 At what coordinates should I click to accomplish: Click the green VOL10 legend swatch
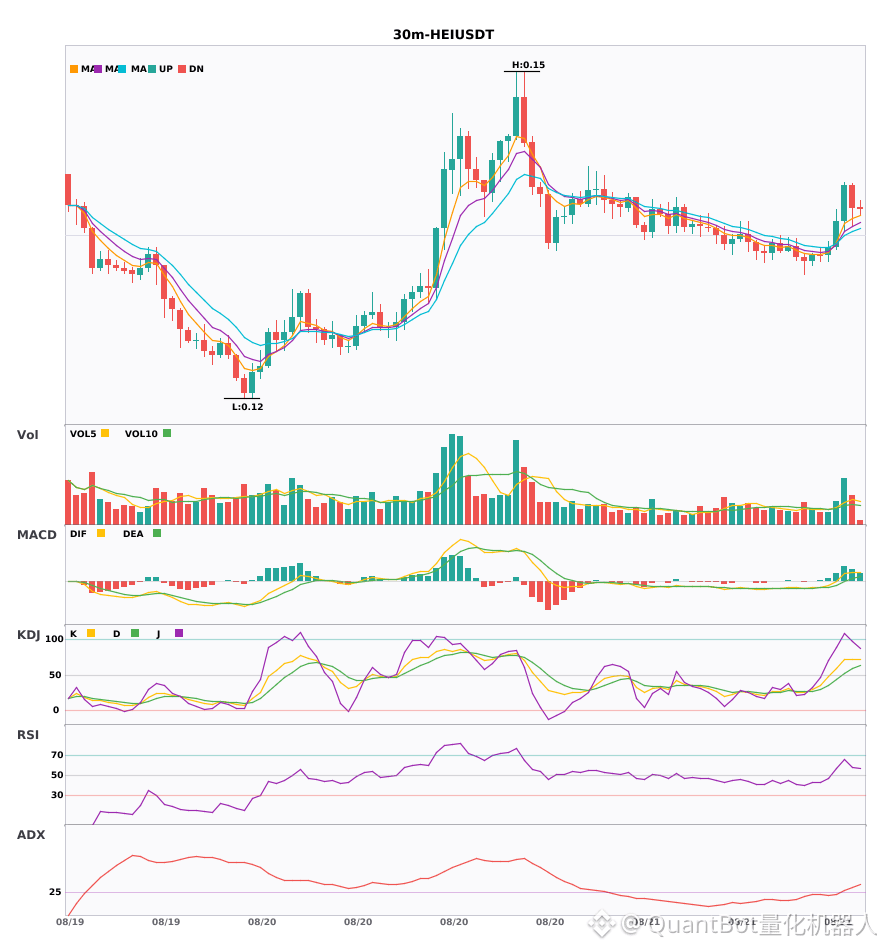coord(167,433)
